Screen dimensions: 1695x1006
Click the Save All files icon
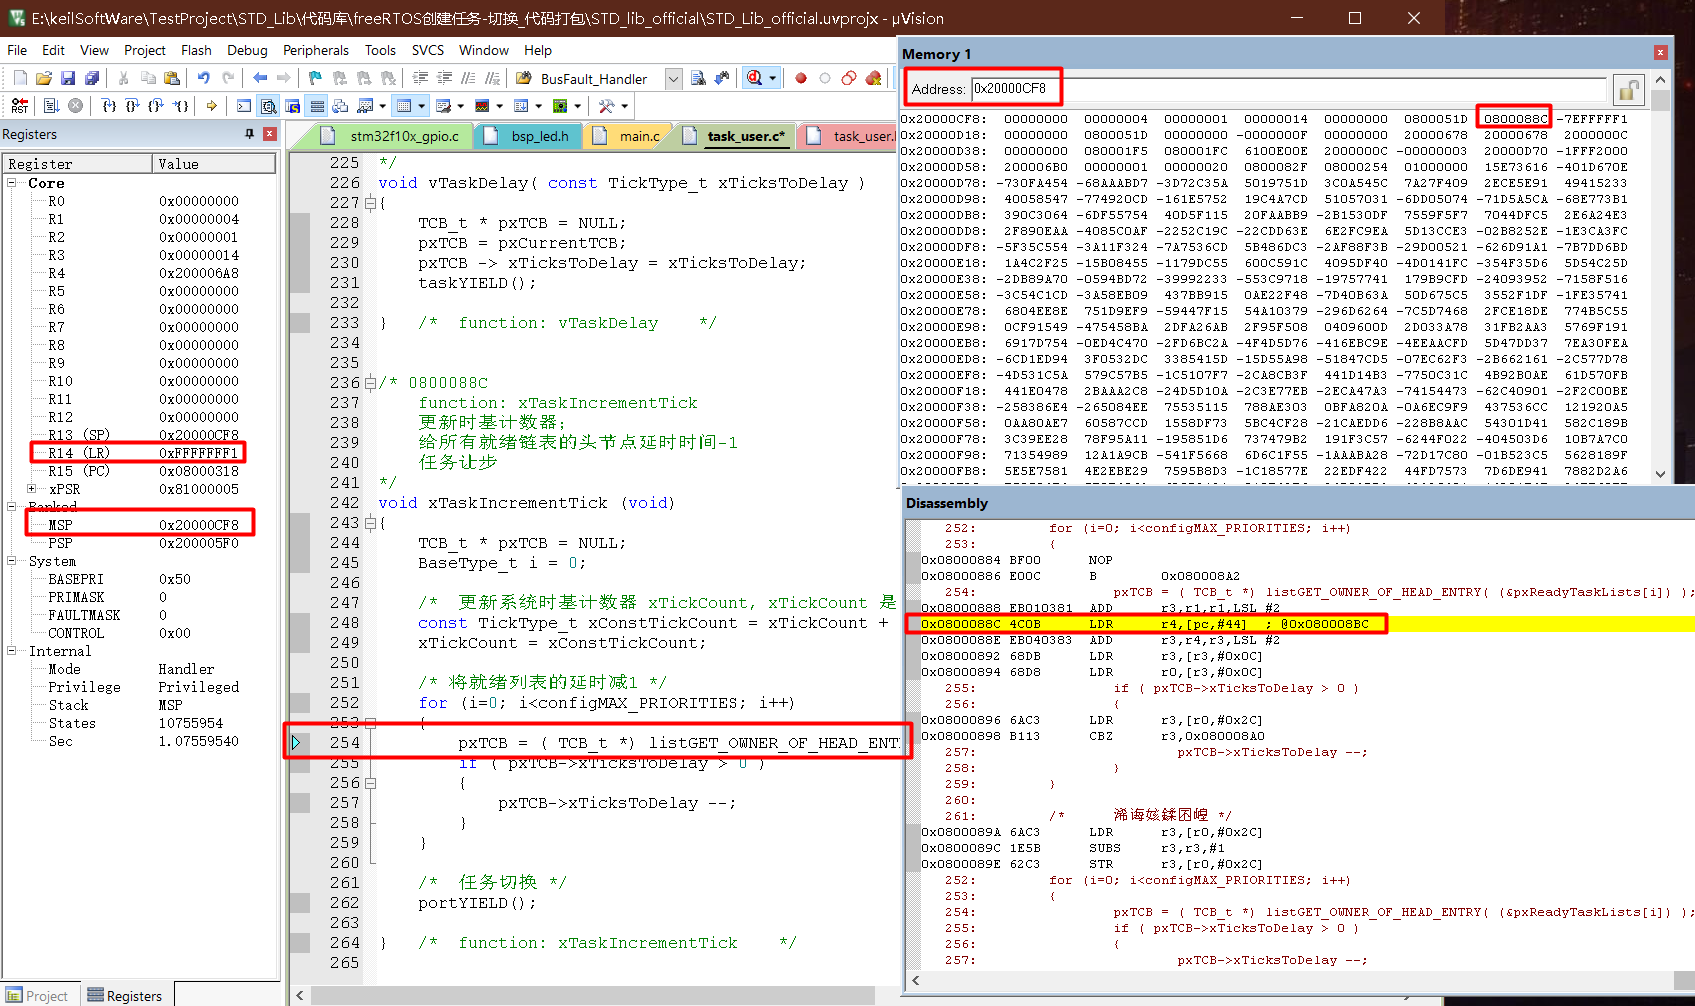click(x=92, y=78)
